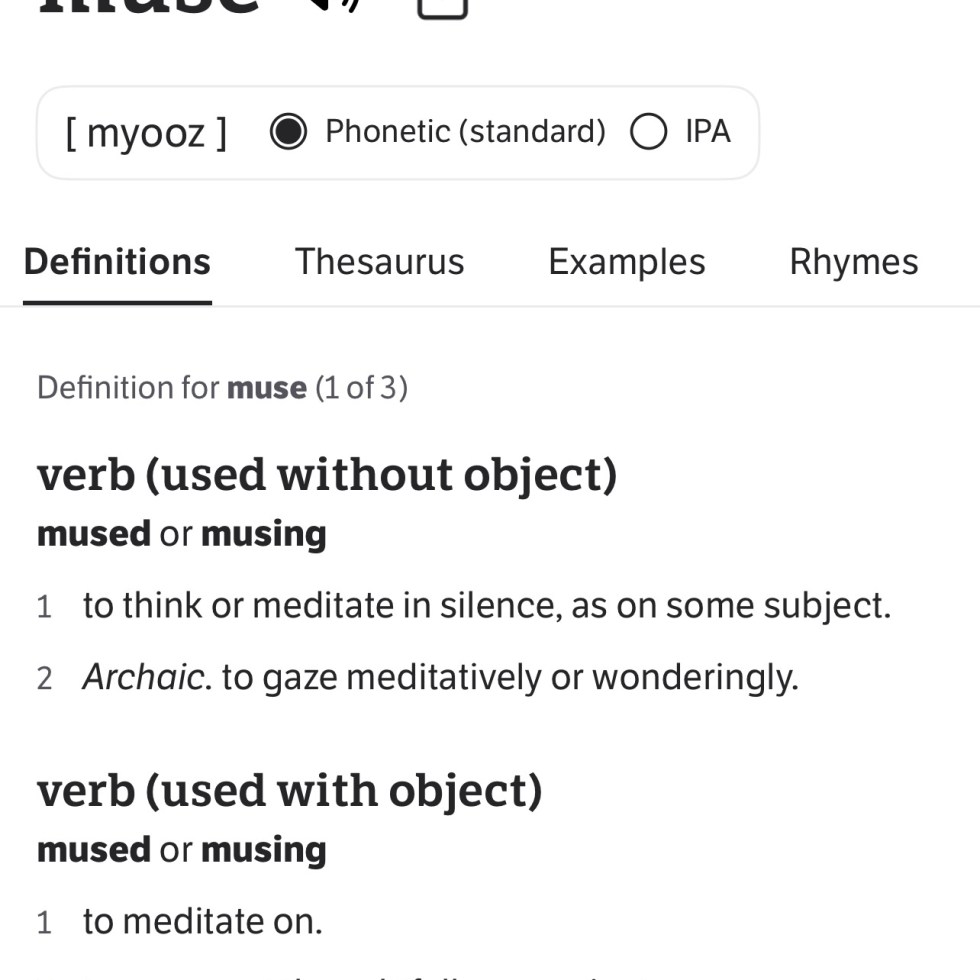Click the save word icon beside speaker
980x980 pixels.
(441, 8)
